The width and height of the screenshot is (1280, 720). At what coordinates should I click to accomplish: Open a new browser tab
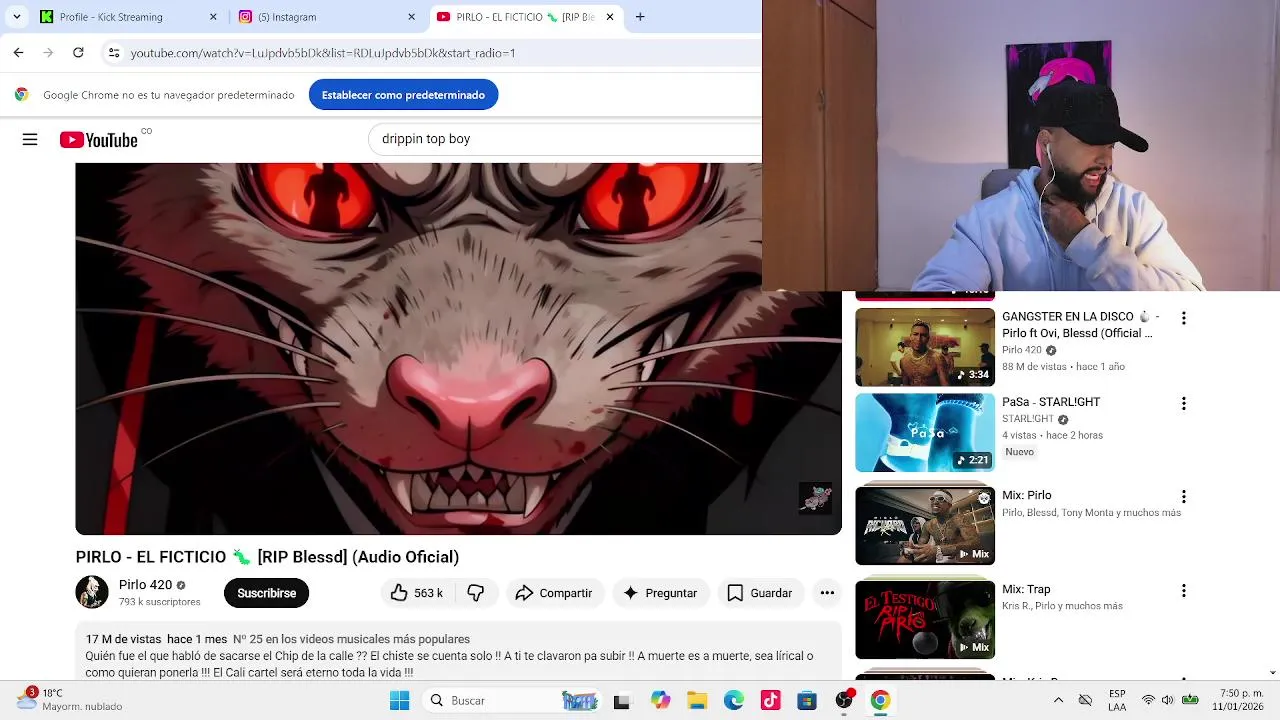point(640,17)
